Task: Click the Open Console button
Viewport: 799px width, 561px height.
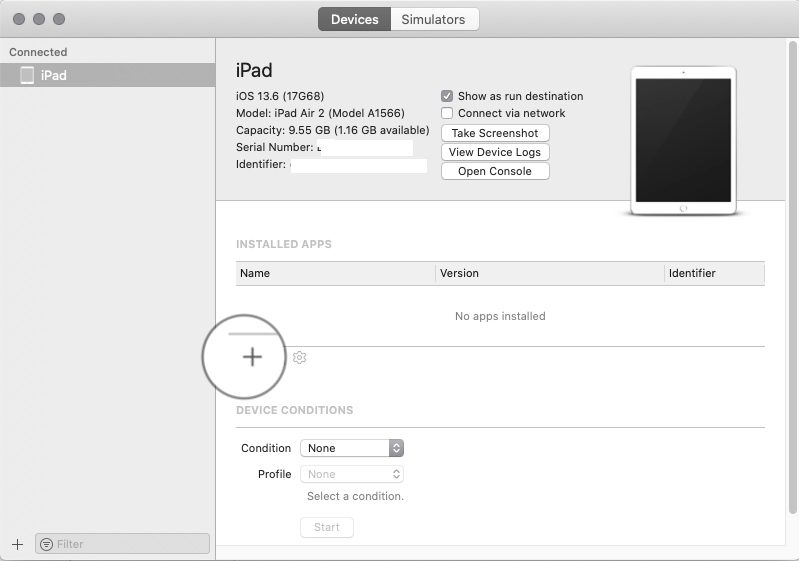Action: [x=495, y=171]
